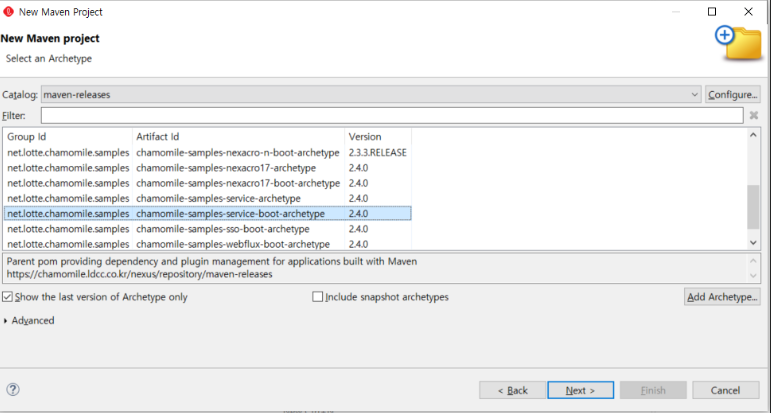The width and height of the screenshot is (771, 413).
Task: Maximize the New Maven Project window
Action: (712, 12)
